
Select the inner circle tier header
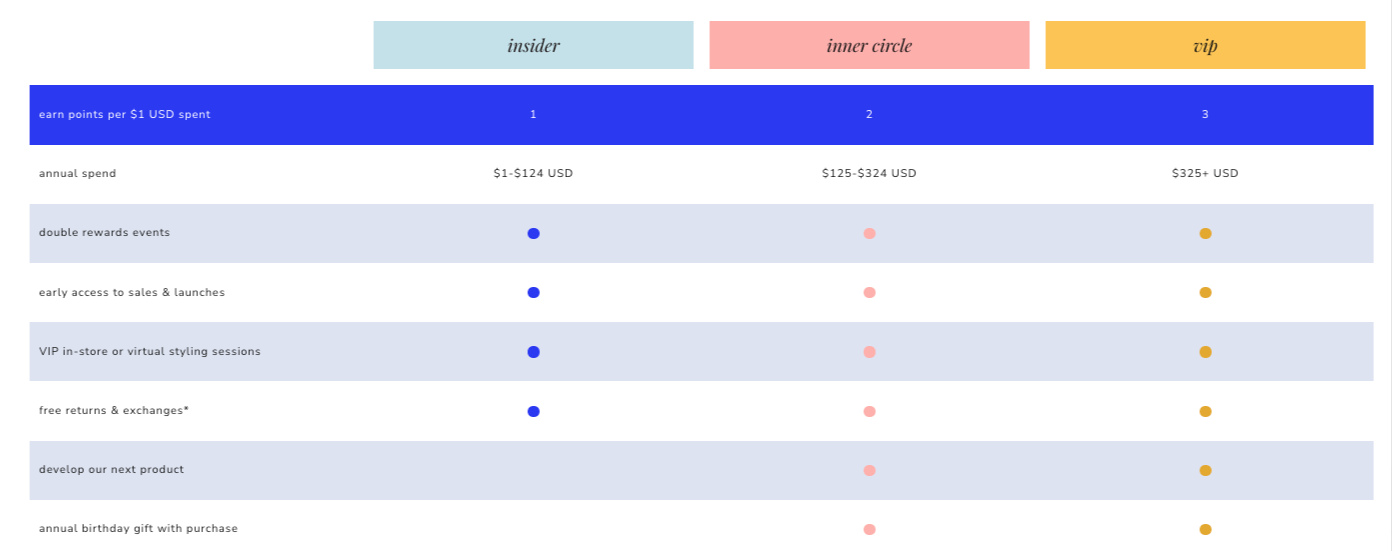pos(869,45)
